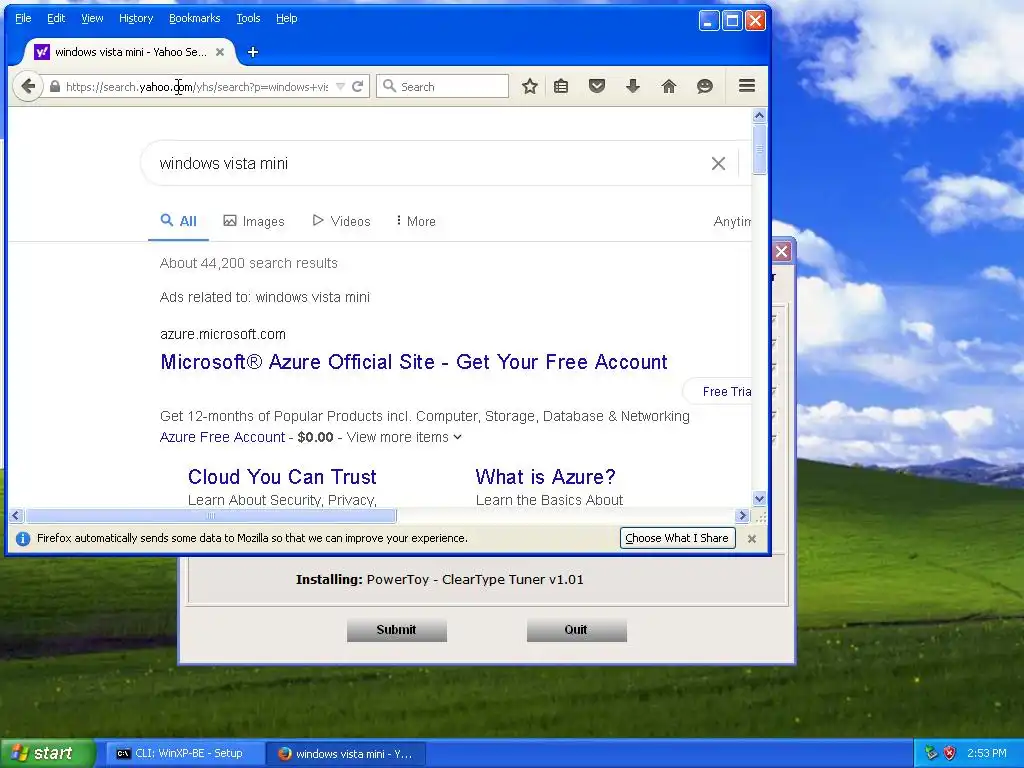The image size is (1024, 768).
Task: Click the vertical scrollbar down arrow
Action: pos(759,499)
